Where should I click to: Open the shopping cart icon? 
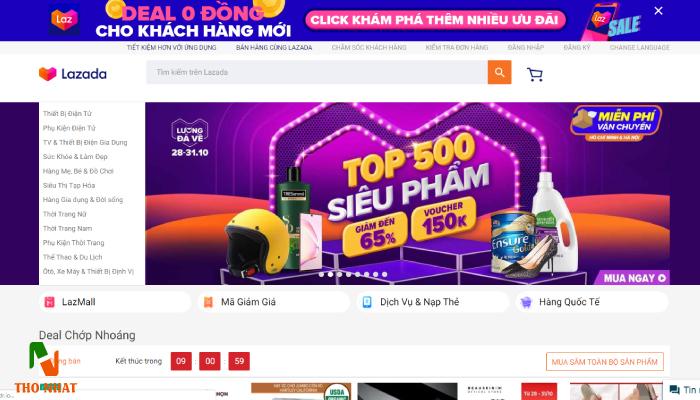pyautogui.click(x=534, y=74)
